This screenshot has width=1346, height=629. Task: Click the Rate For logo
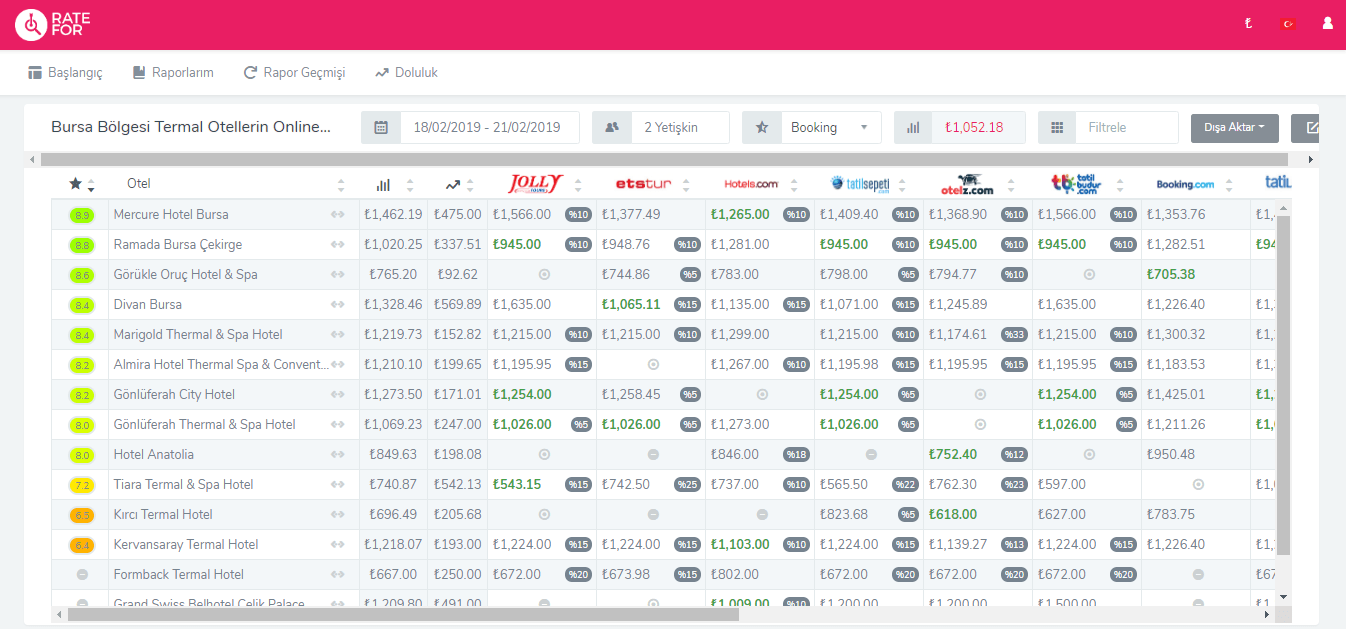coord(50,25)
